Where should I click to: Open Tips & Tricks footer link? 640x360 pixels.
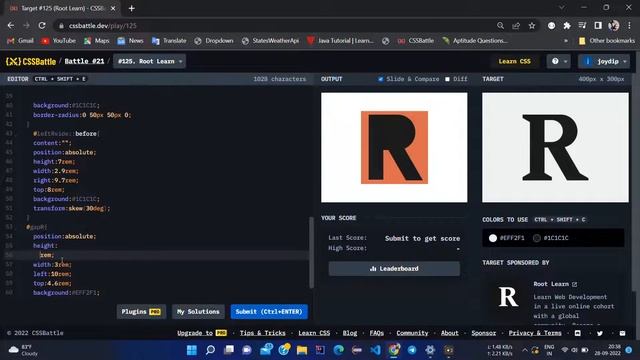tap(262, 333)
